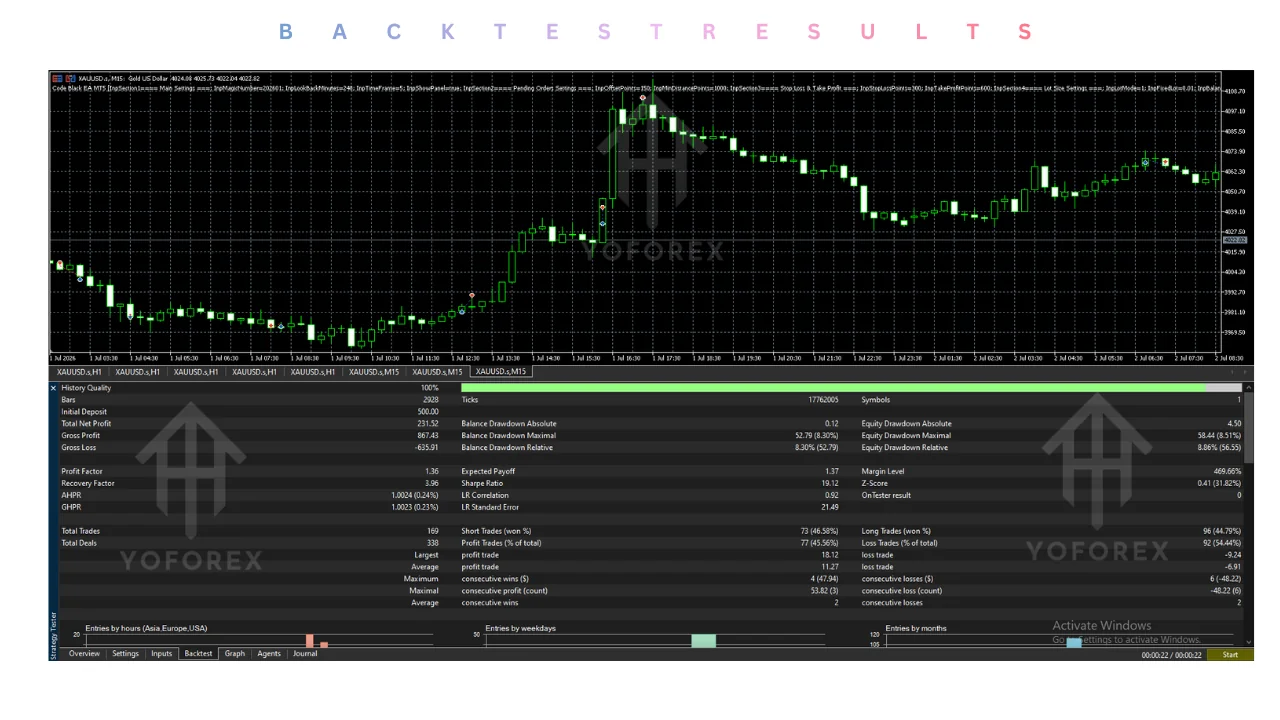Select the Ticks value 17762005
Viewport: 1280px width, 720px height.
(x=823, y=400)
